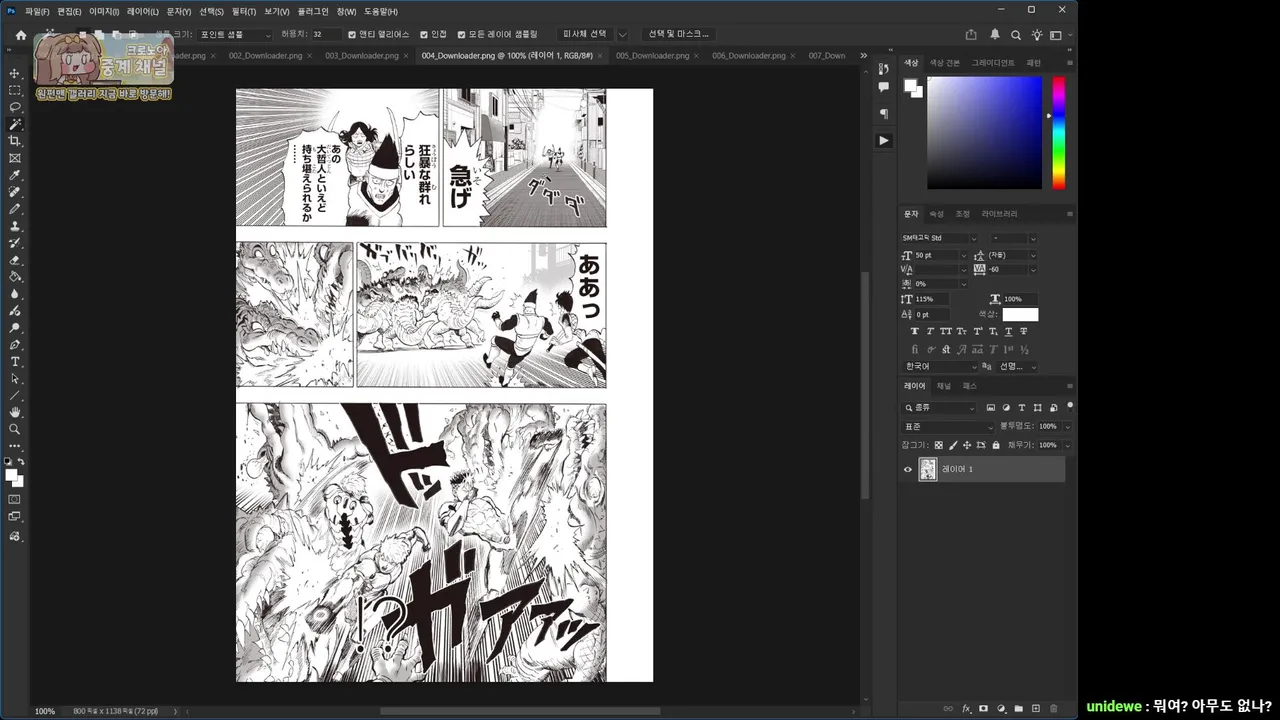Select the Horizontal Type tool
Screen dimensions: 1280x720
[x=15, y=362]
